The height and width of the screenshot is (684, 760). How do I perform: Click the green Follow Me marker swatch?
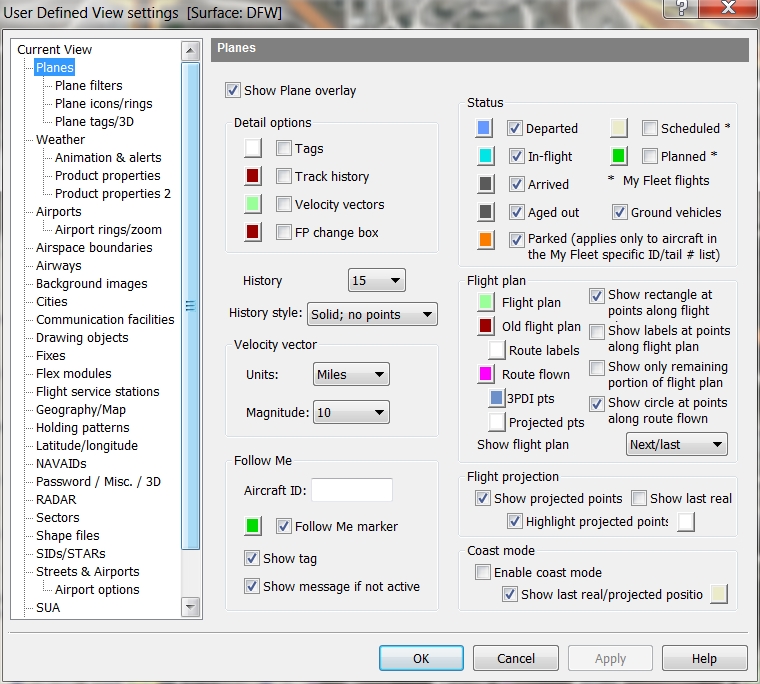click(x=253, y=526)
